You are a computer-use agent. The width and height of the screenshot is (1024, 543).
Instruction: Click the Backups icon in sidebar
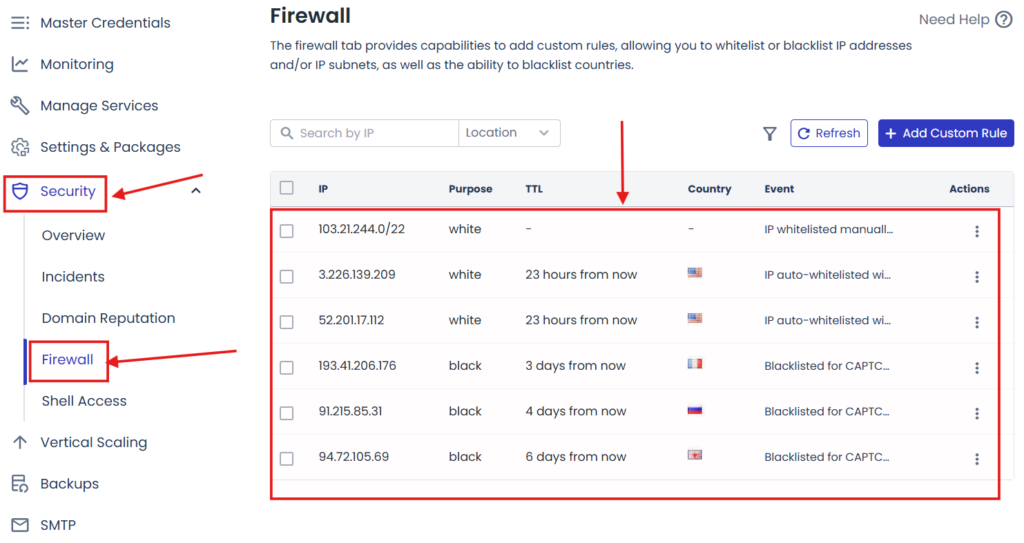(x=20, y=484)
